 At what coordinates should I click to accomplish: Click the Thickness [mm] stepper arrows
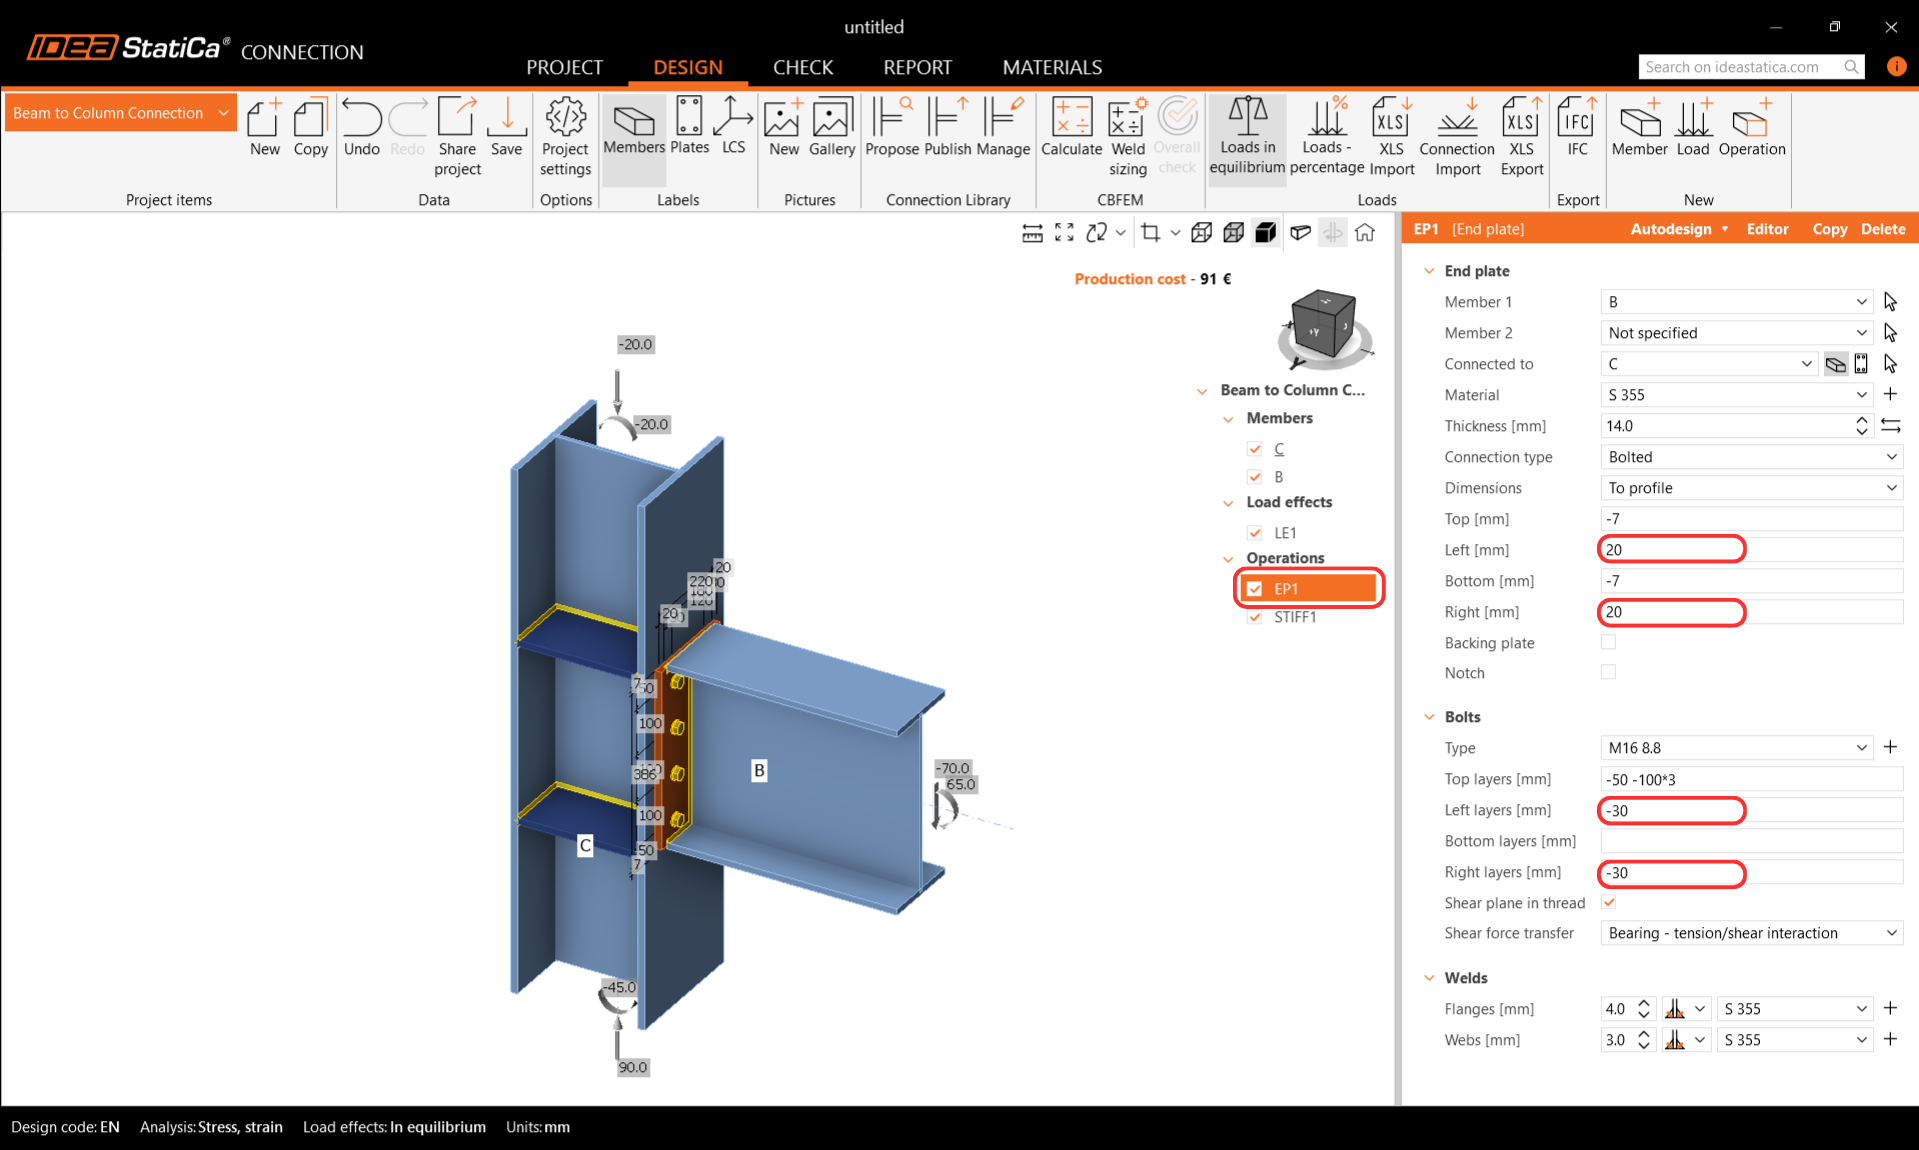tap(1861, 426)
